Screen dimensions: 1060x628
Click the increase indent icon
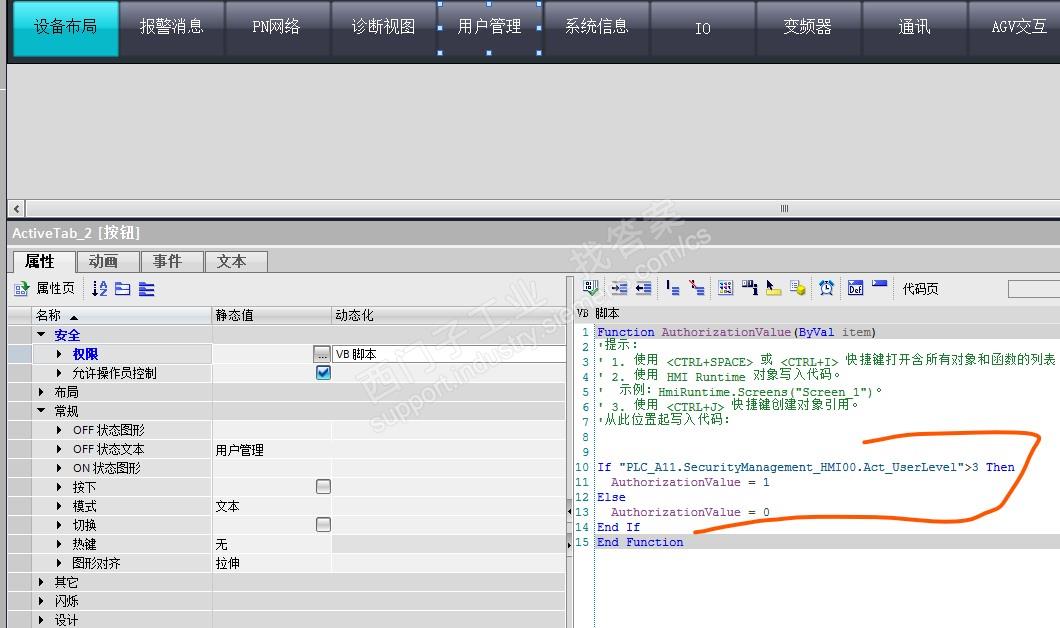point(619,288)
